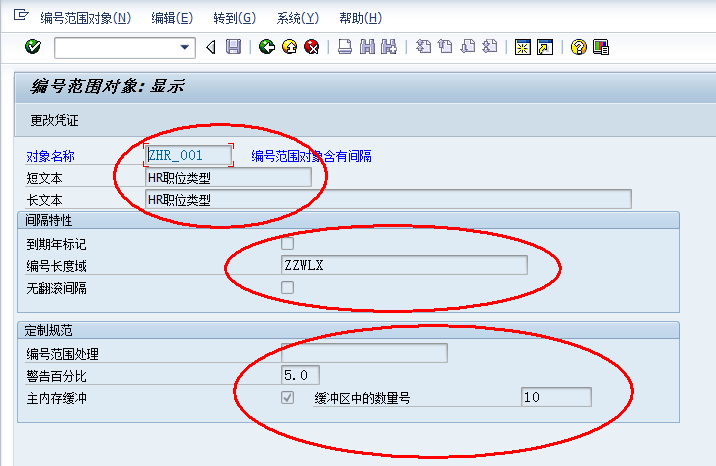Screen dimensions: 716x466
Task: Click the 警告百分比 label
Action: (56, 376)
